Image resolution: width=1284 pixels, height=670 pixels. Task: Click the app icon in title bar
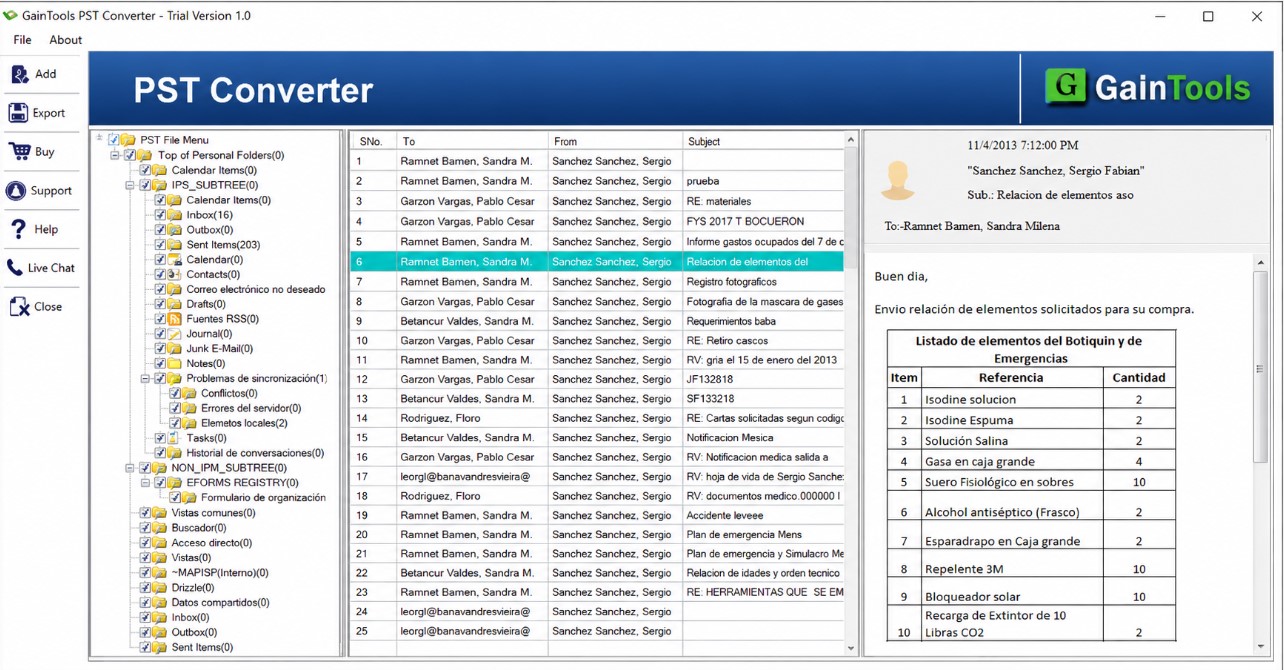pos(11,16)
